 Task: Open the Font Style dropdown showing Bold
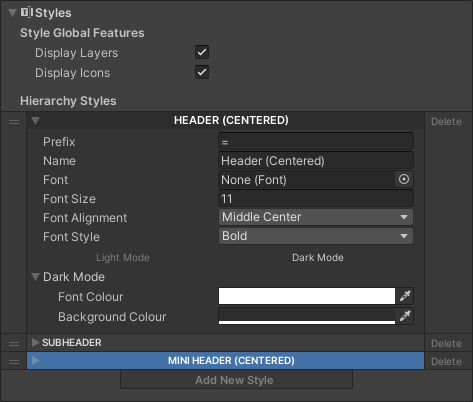[x=316, y=236]
